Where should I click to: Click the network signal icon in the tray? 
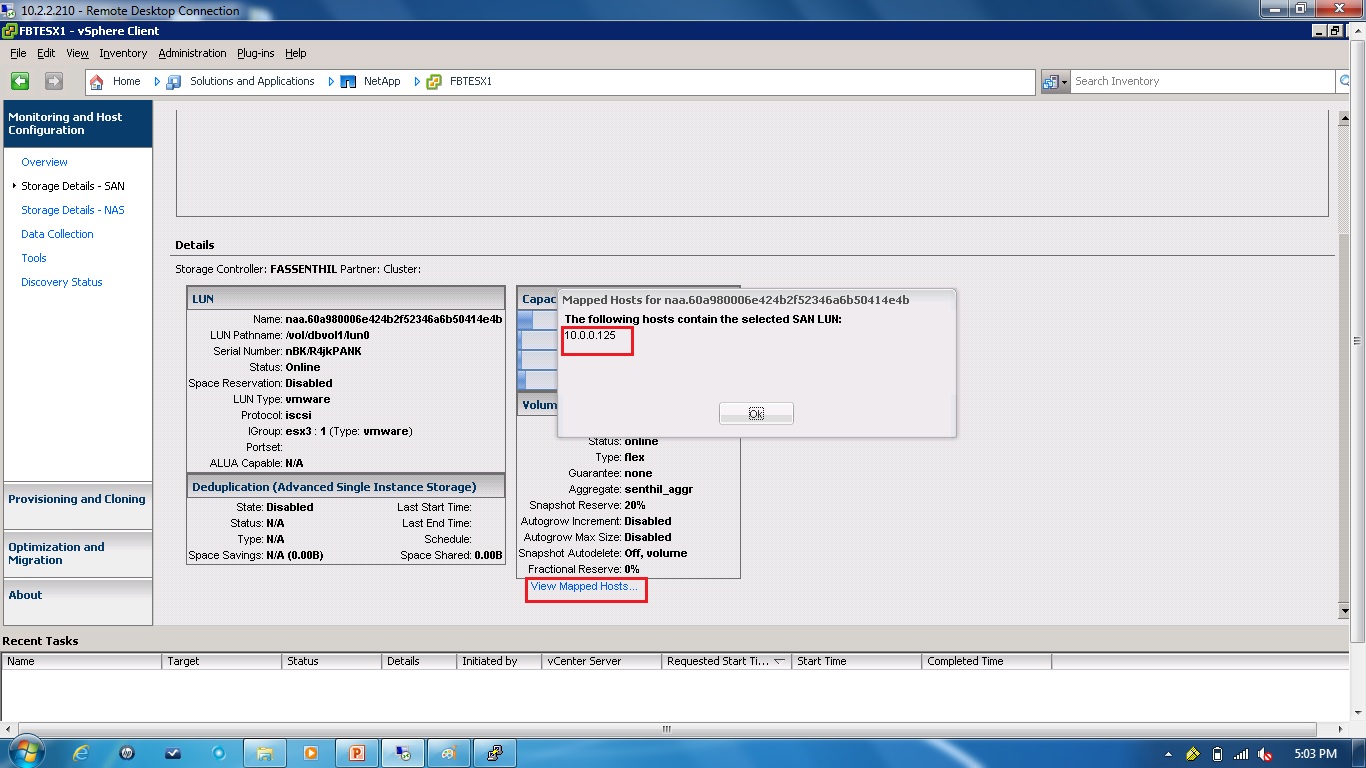tap(1240, 752)
